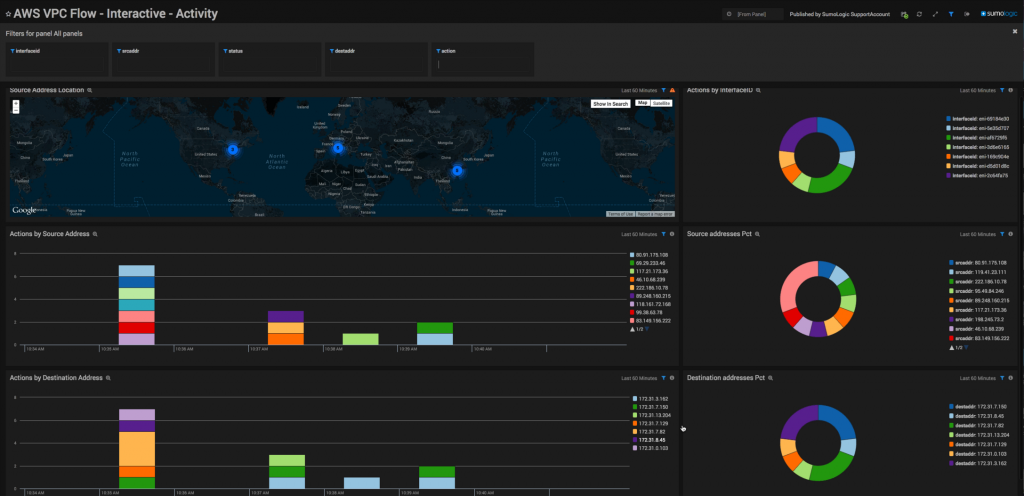1024x496 pixels.
Task: Go to previous legend page in Actions by Source Address
Action: [632, 330]
